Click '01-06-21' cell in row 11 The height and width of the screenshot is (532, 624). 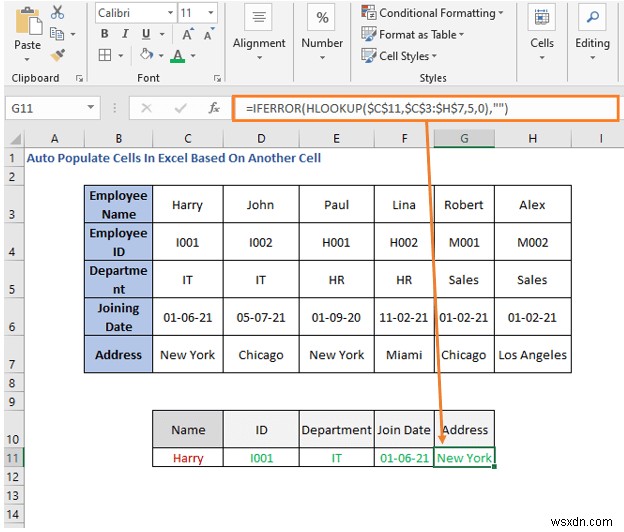404,458
